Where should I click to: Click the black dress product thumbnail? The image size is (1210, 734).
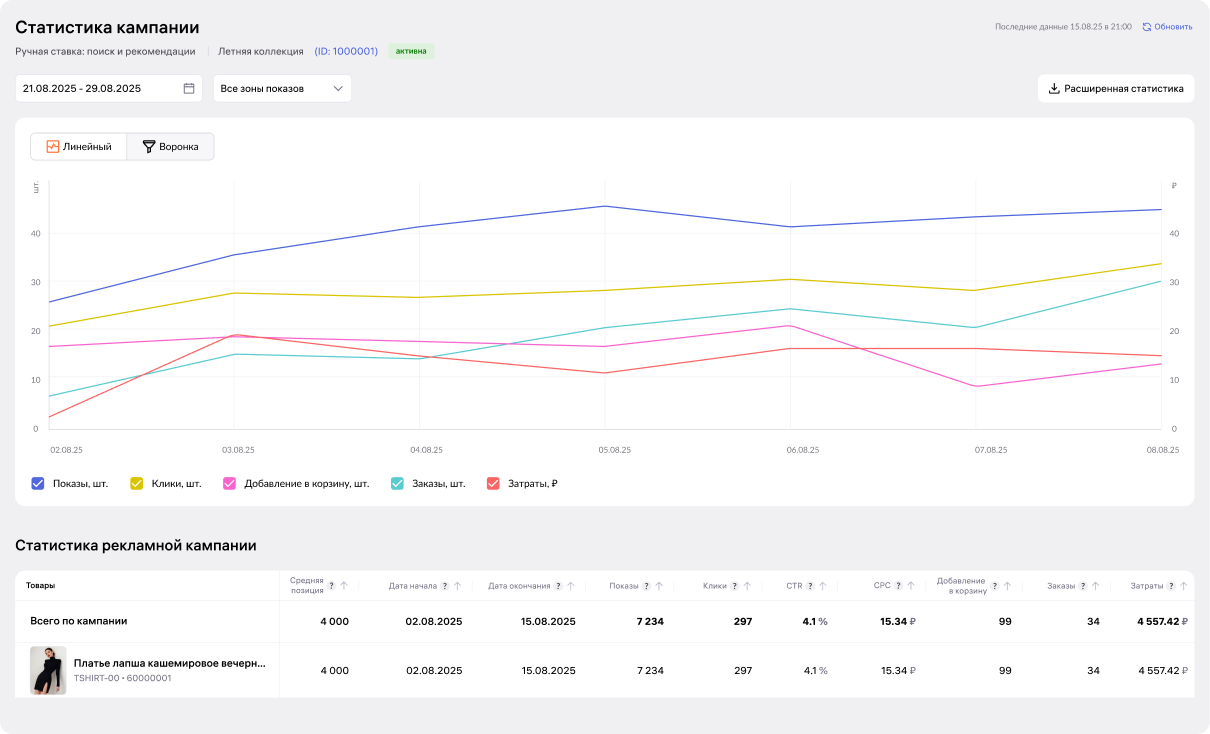[48, 670]
